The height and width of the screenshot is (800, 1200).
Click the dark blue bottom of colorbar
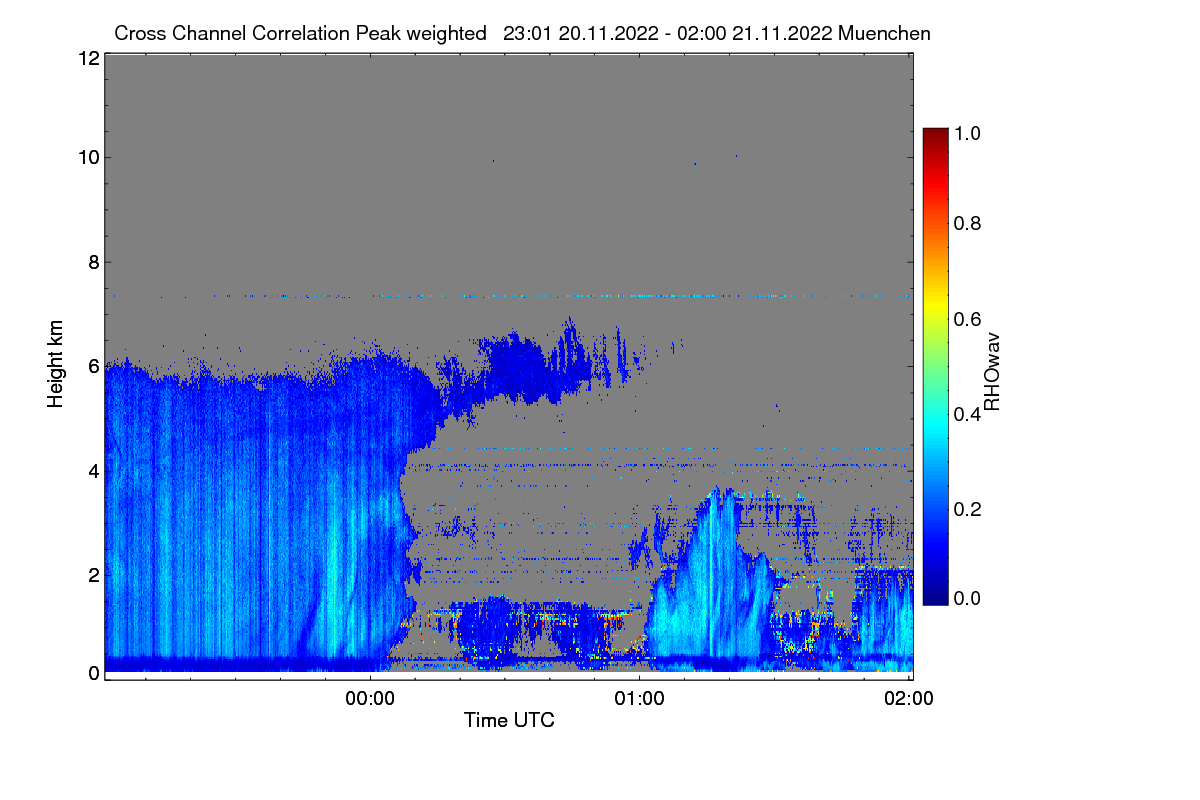(935, 597)
